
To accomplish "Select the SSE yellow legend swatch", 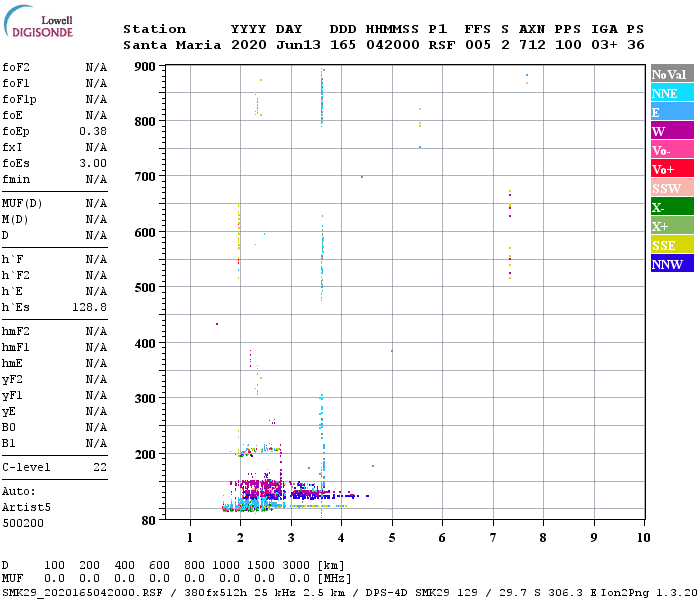I will [x=672, y=244].
